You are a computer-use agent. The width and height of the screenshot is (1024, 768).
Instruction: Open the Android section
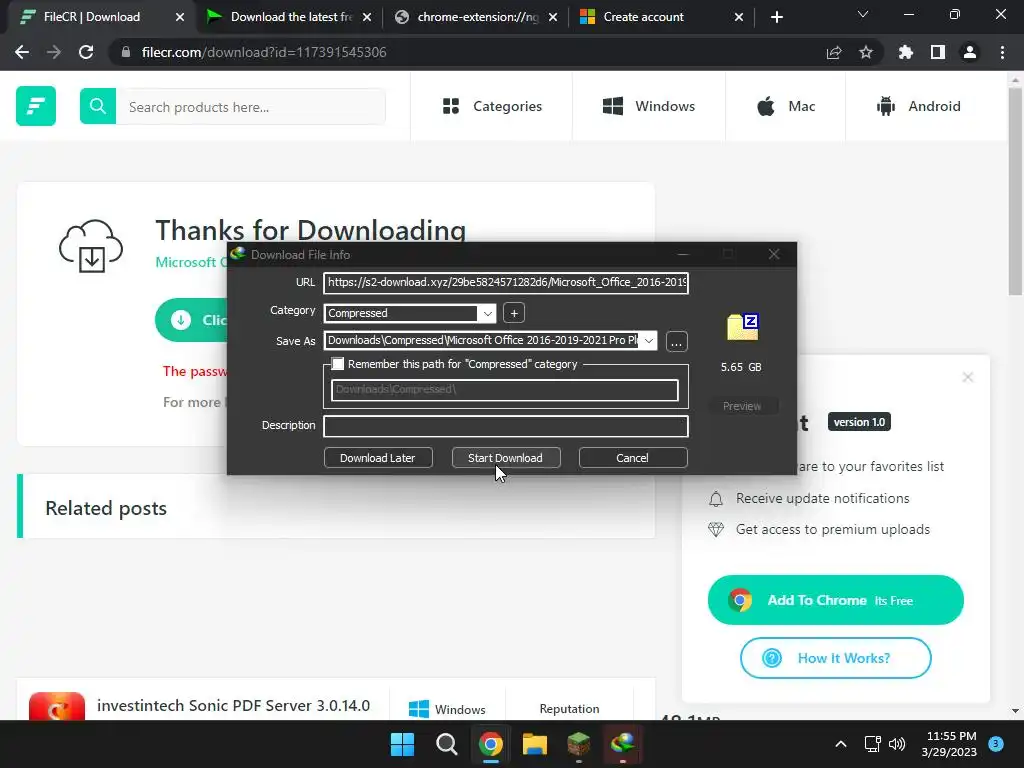pos(918,106)
